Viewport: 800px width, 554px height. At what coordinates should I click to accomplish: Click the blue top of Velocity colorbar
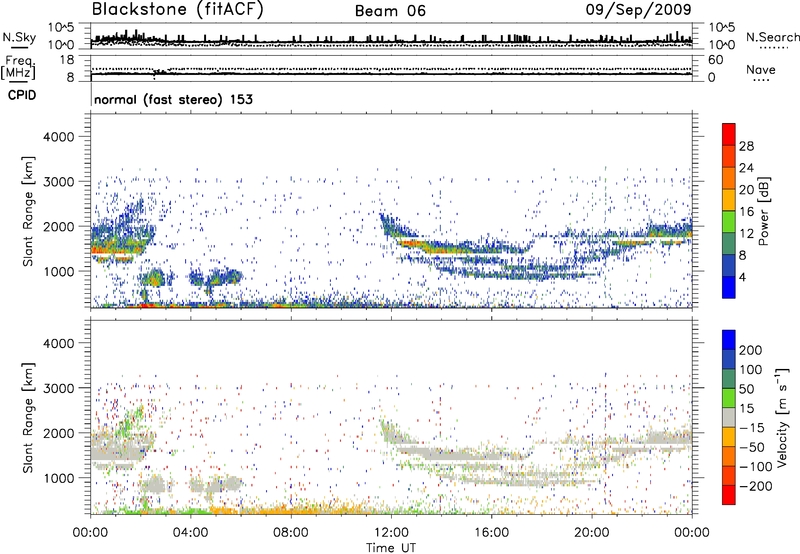[x=729, y=340]
